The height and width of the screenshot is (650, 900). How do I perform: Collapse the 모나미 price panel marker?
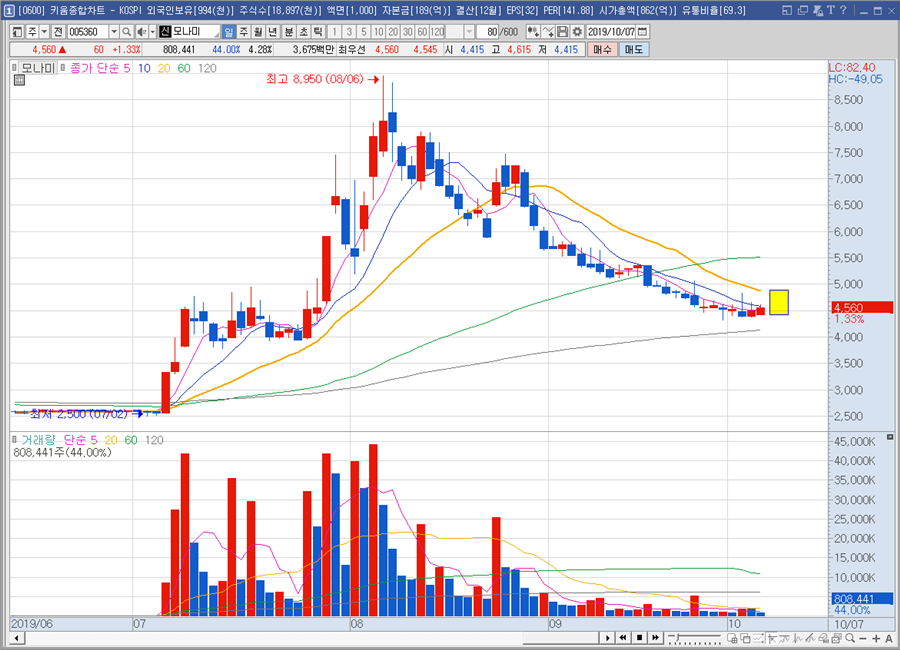14,68
